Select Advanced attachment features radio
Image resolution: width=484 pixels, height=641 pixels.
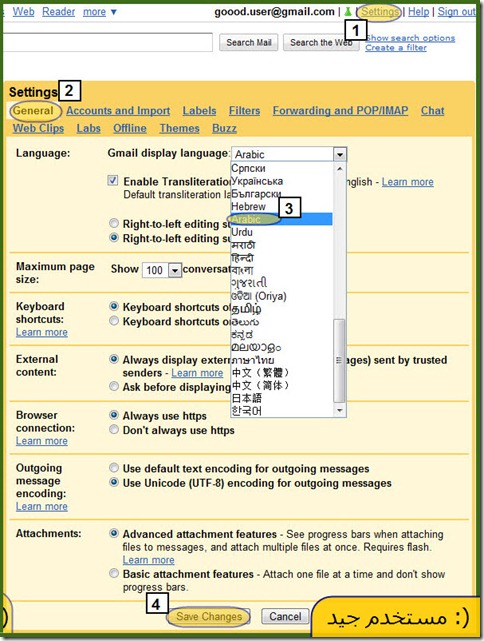click(x=114, y=533)
